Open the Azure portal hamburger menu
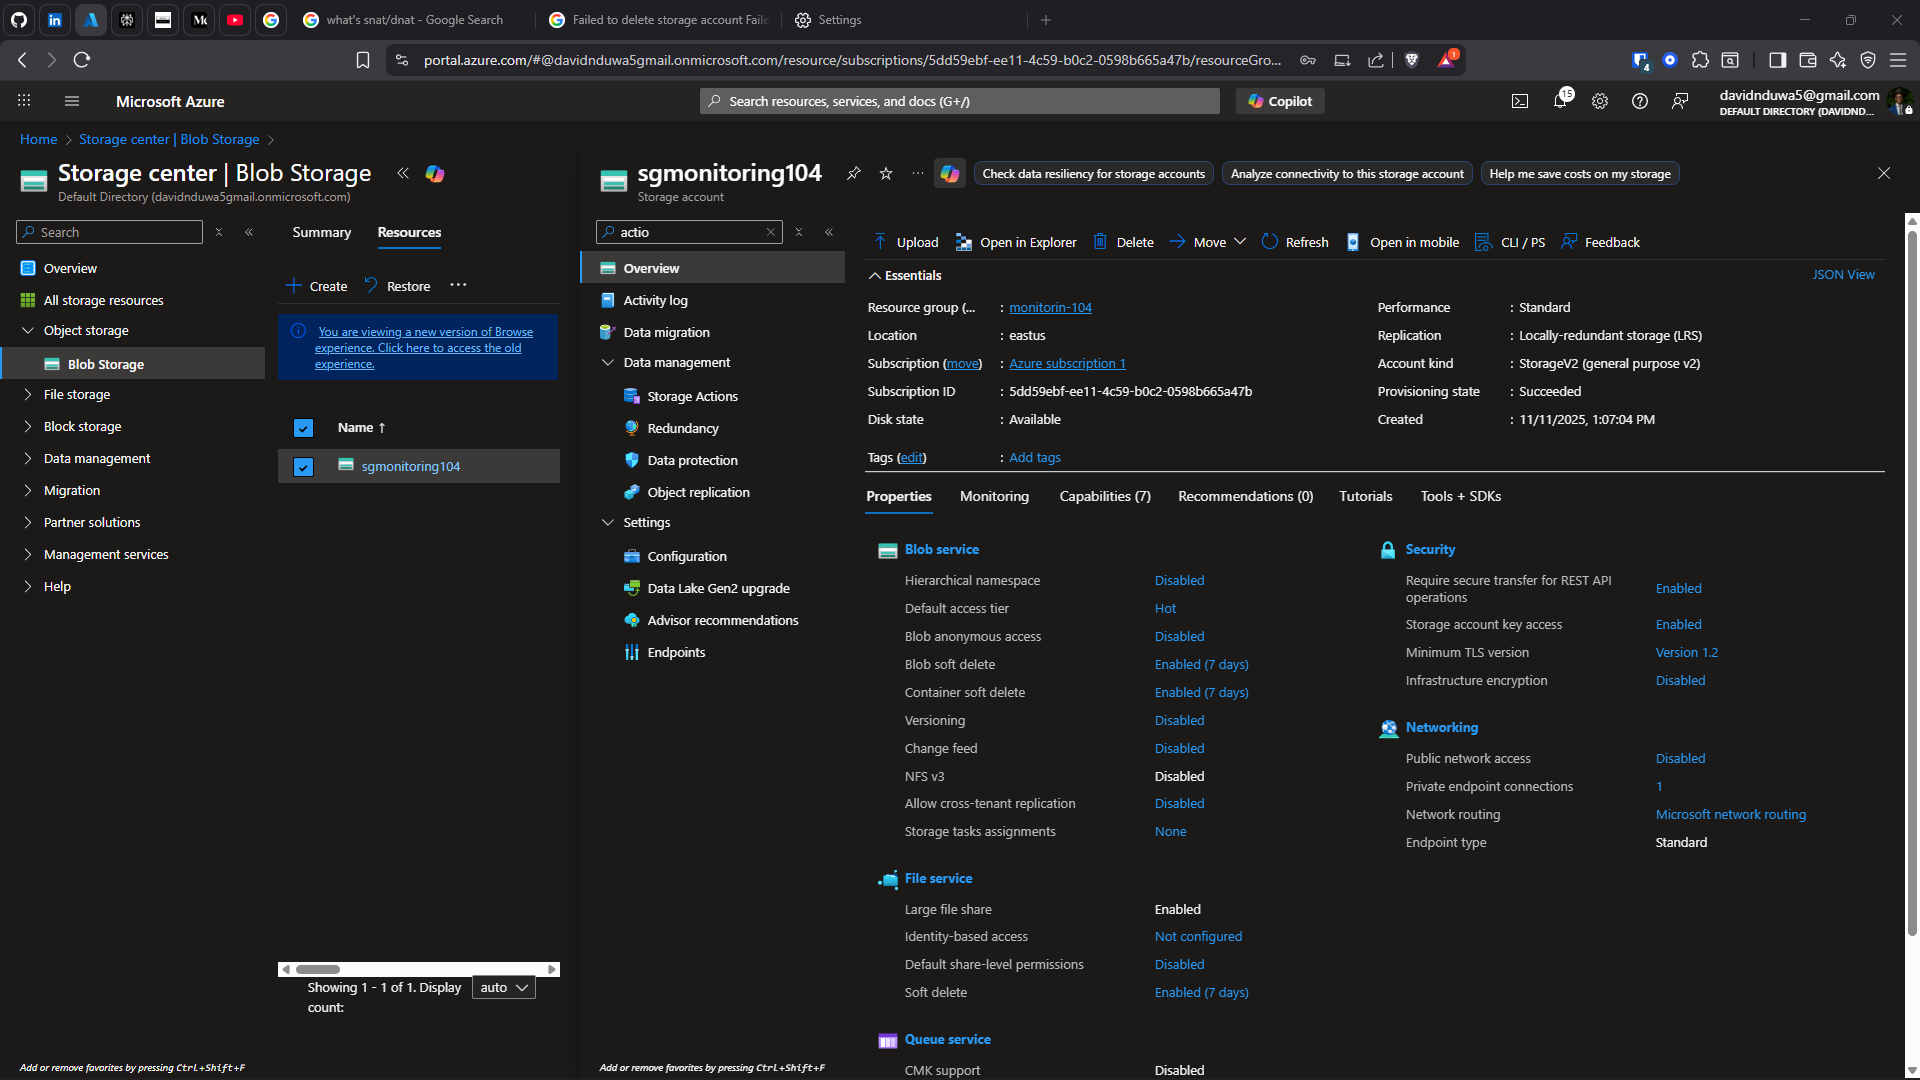Image resolution: width=1920 pixels, height=1080 pixels. coord(71,101)
